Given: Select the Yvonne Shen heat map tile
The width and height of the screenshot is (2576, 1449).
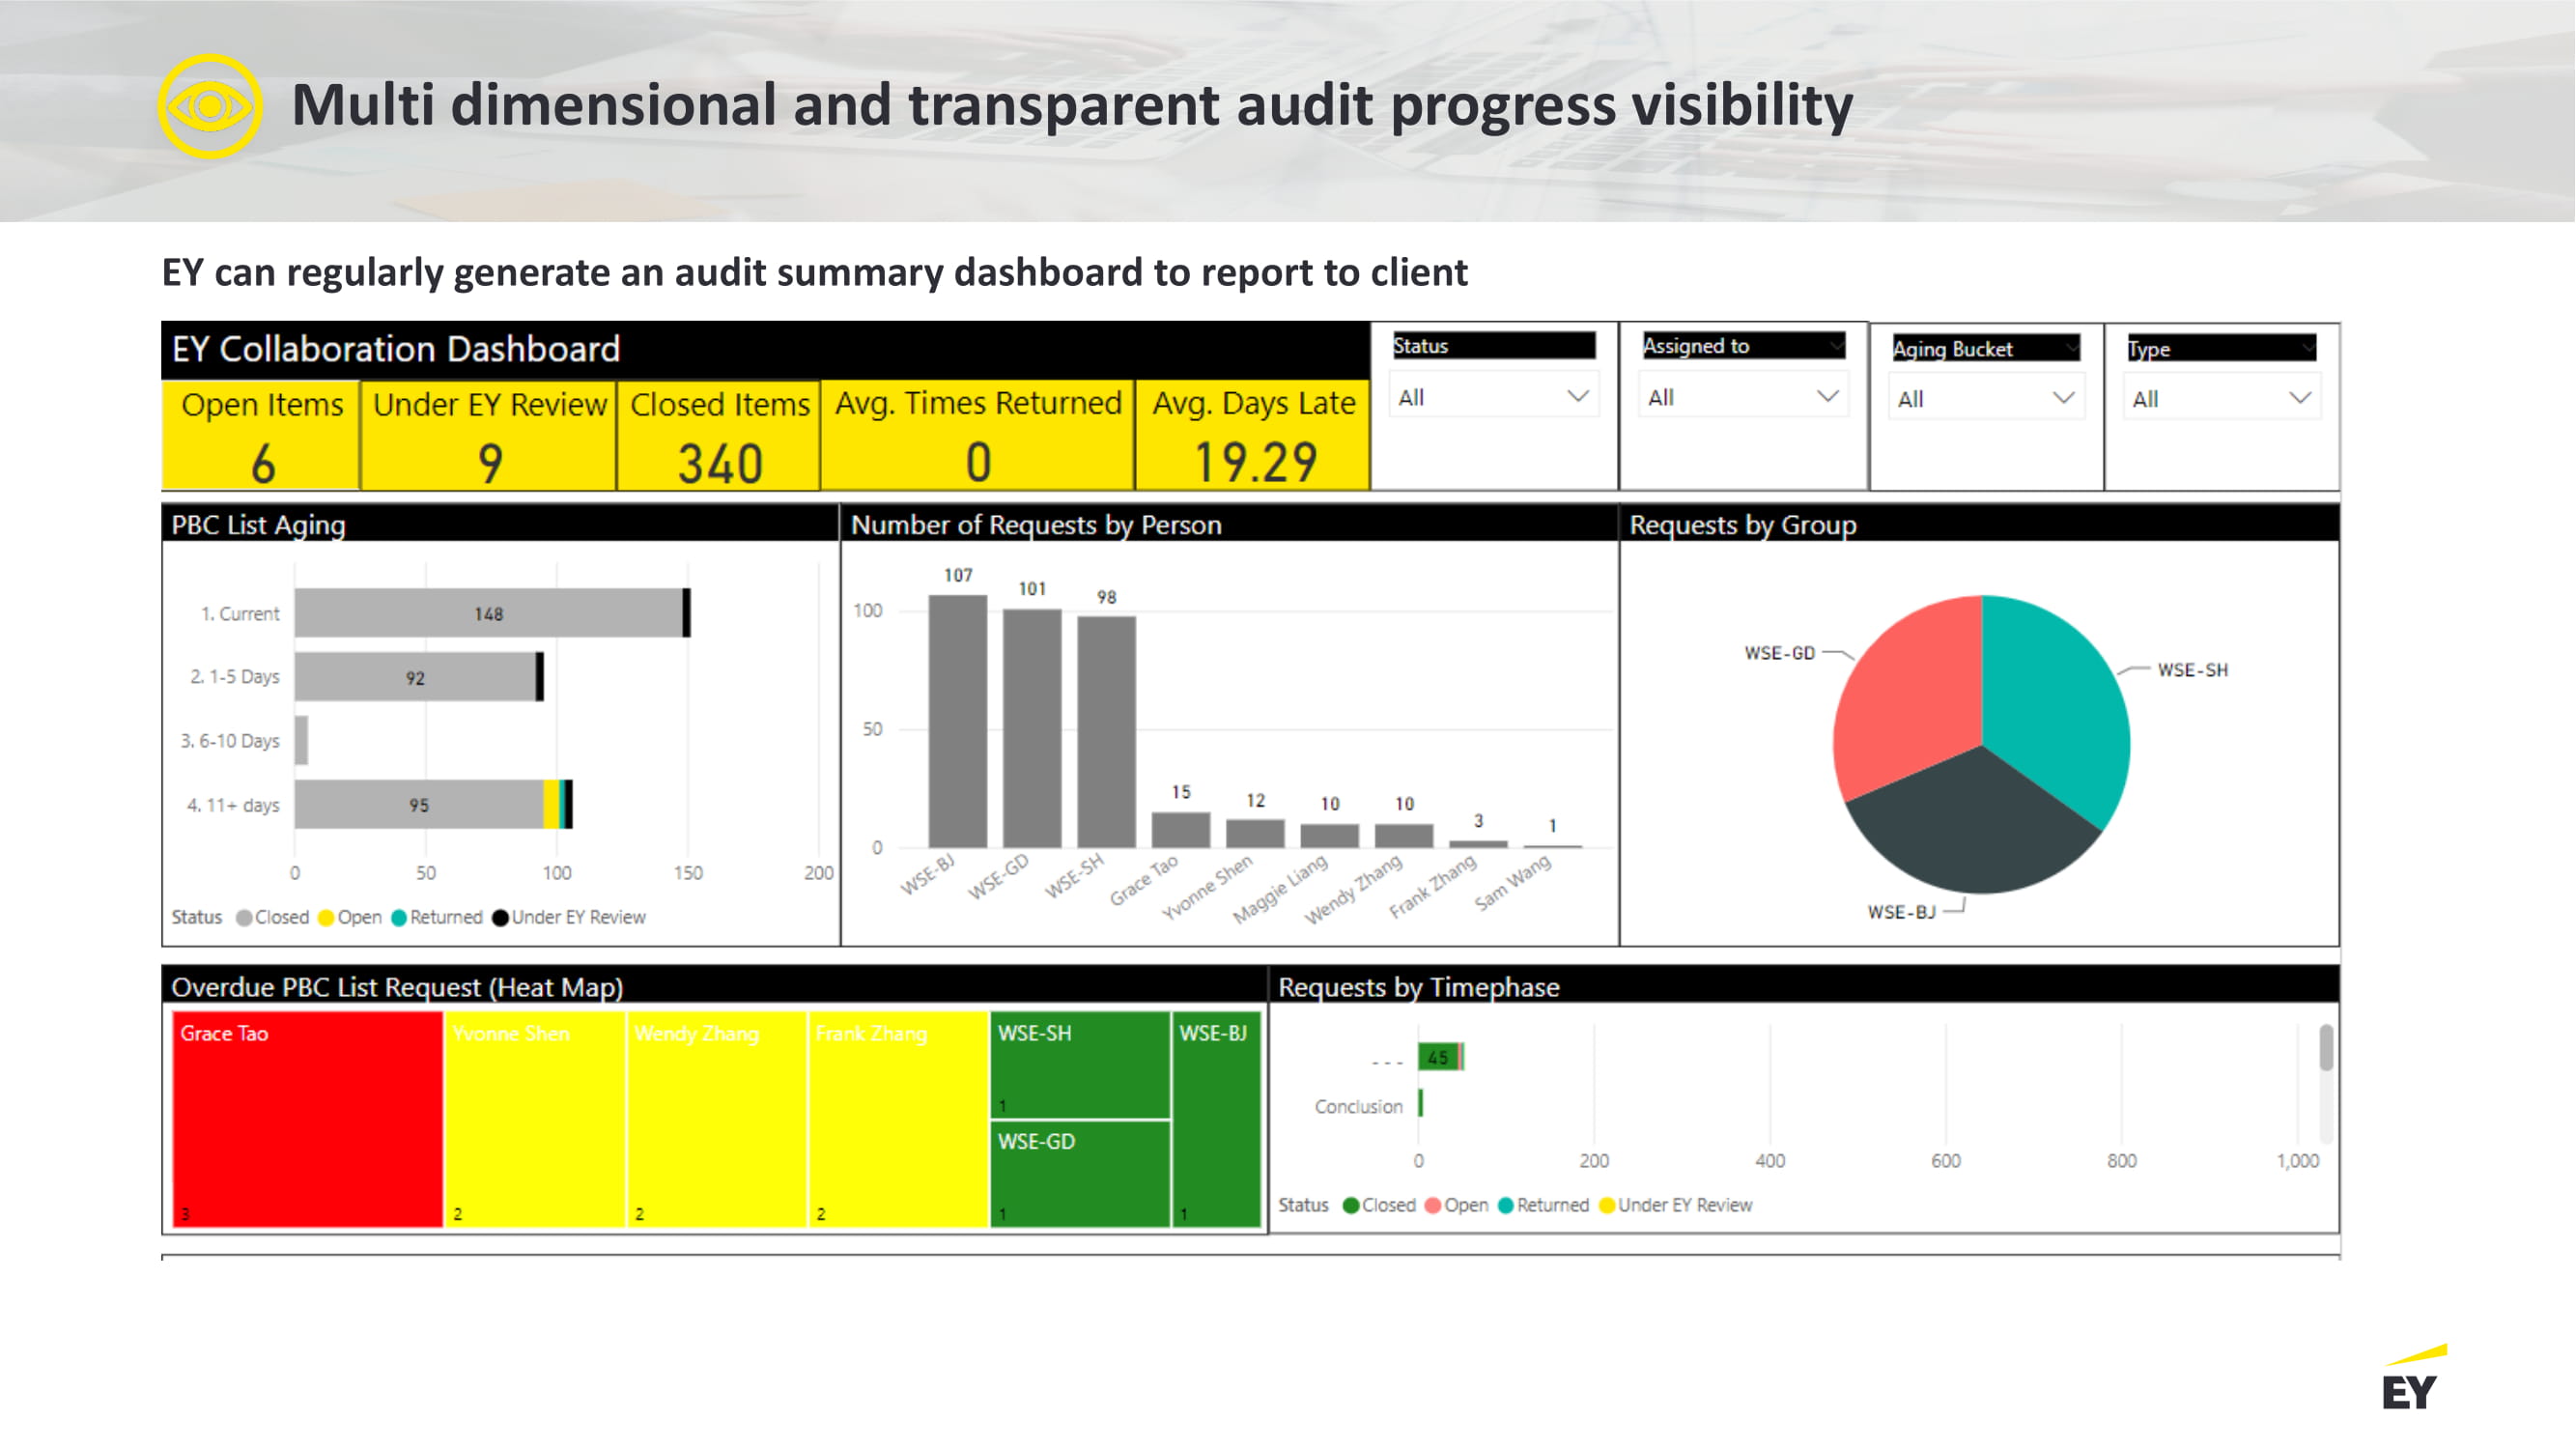Looking at the screenshot, I should [x=535, y=1120].
